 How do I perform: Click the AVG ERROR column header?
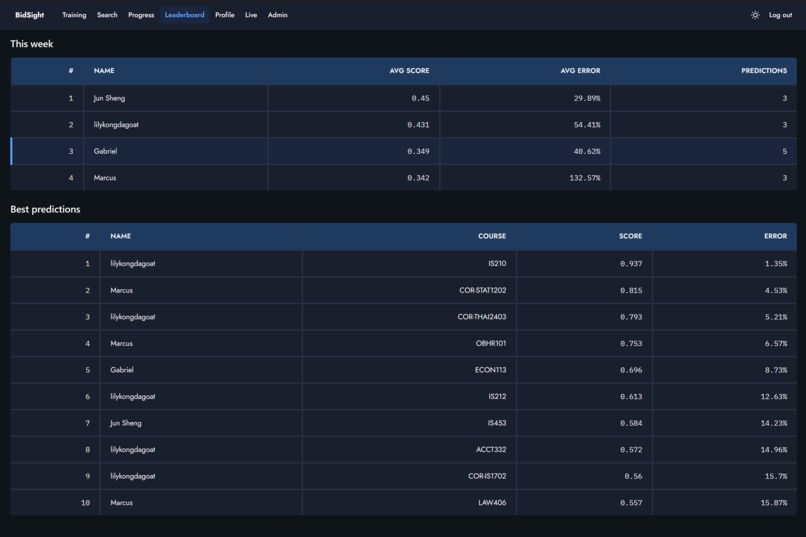580,71
